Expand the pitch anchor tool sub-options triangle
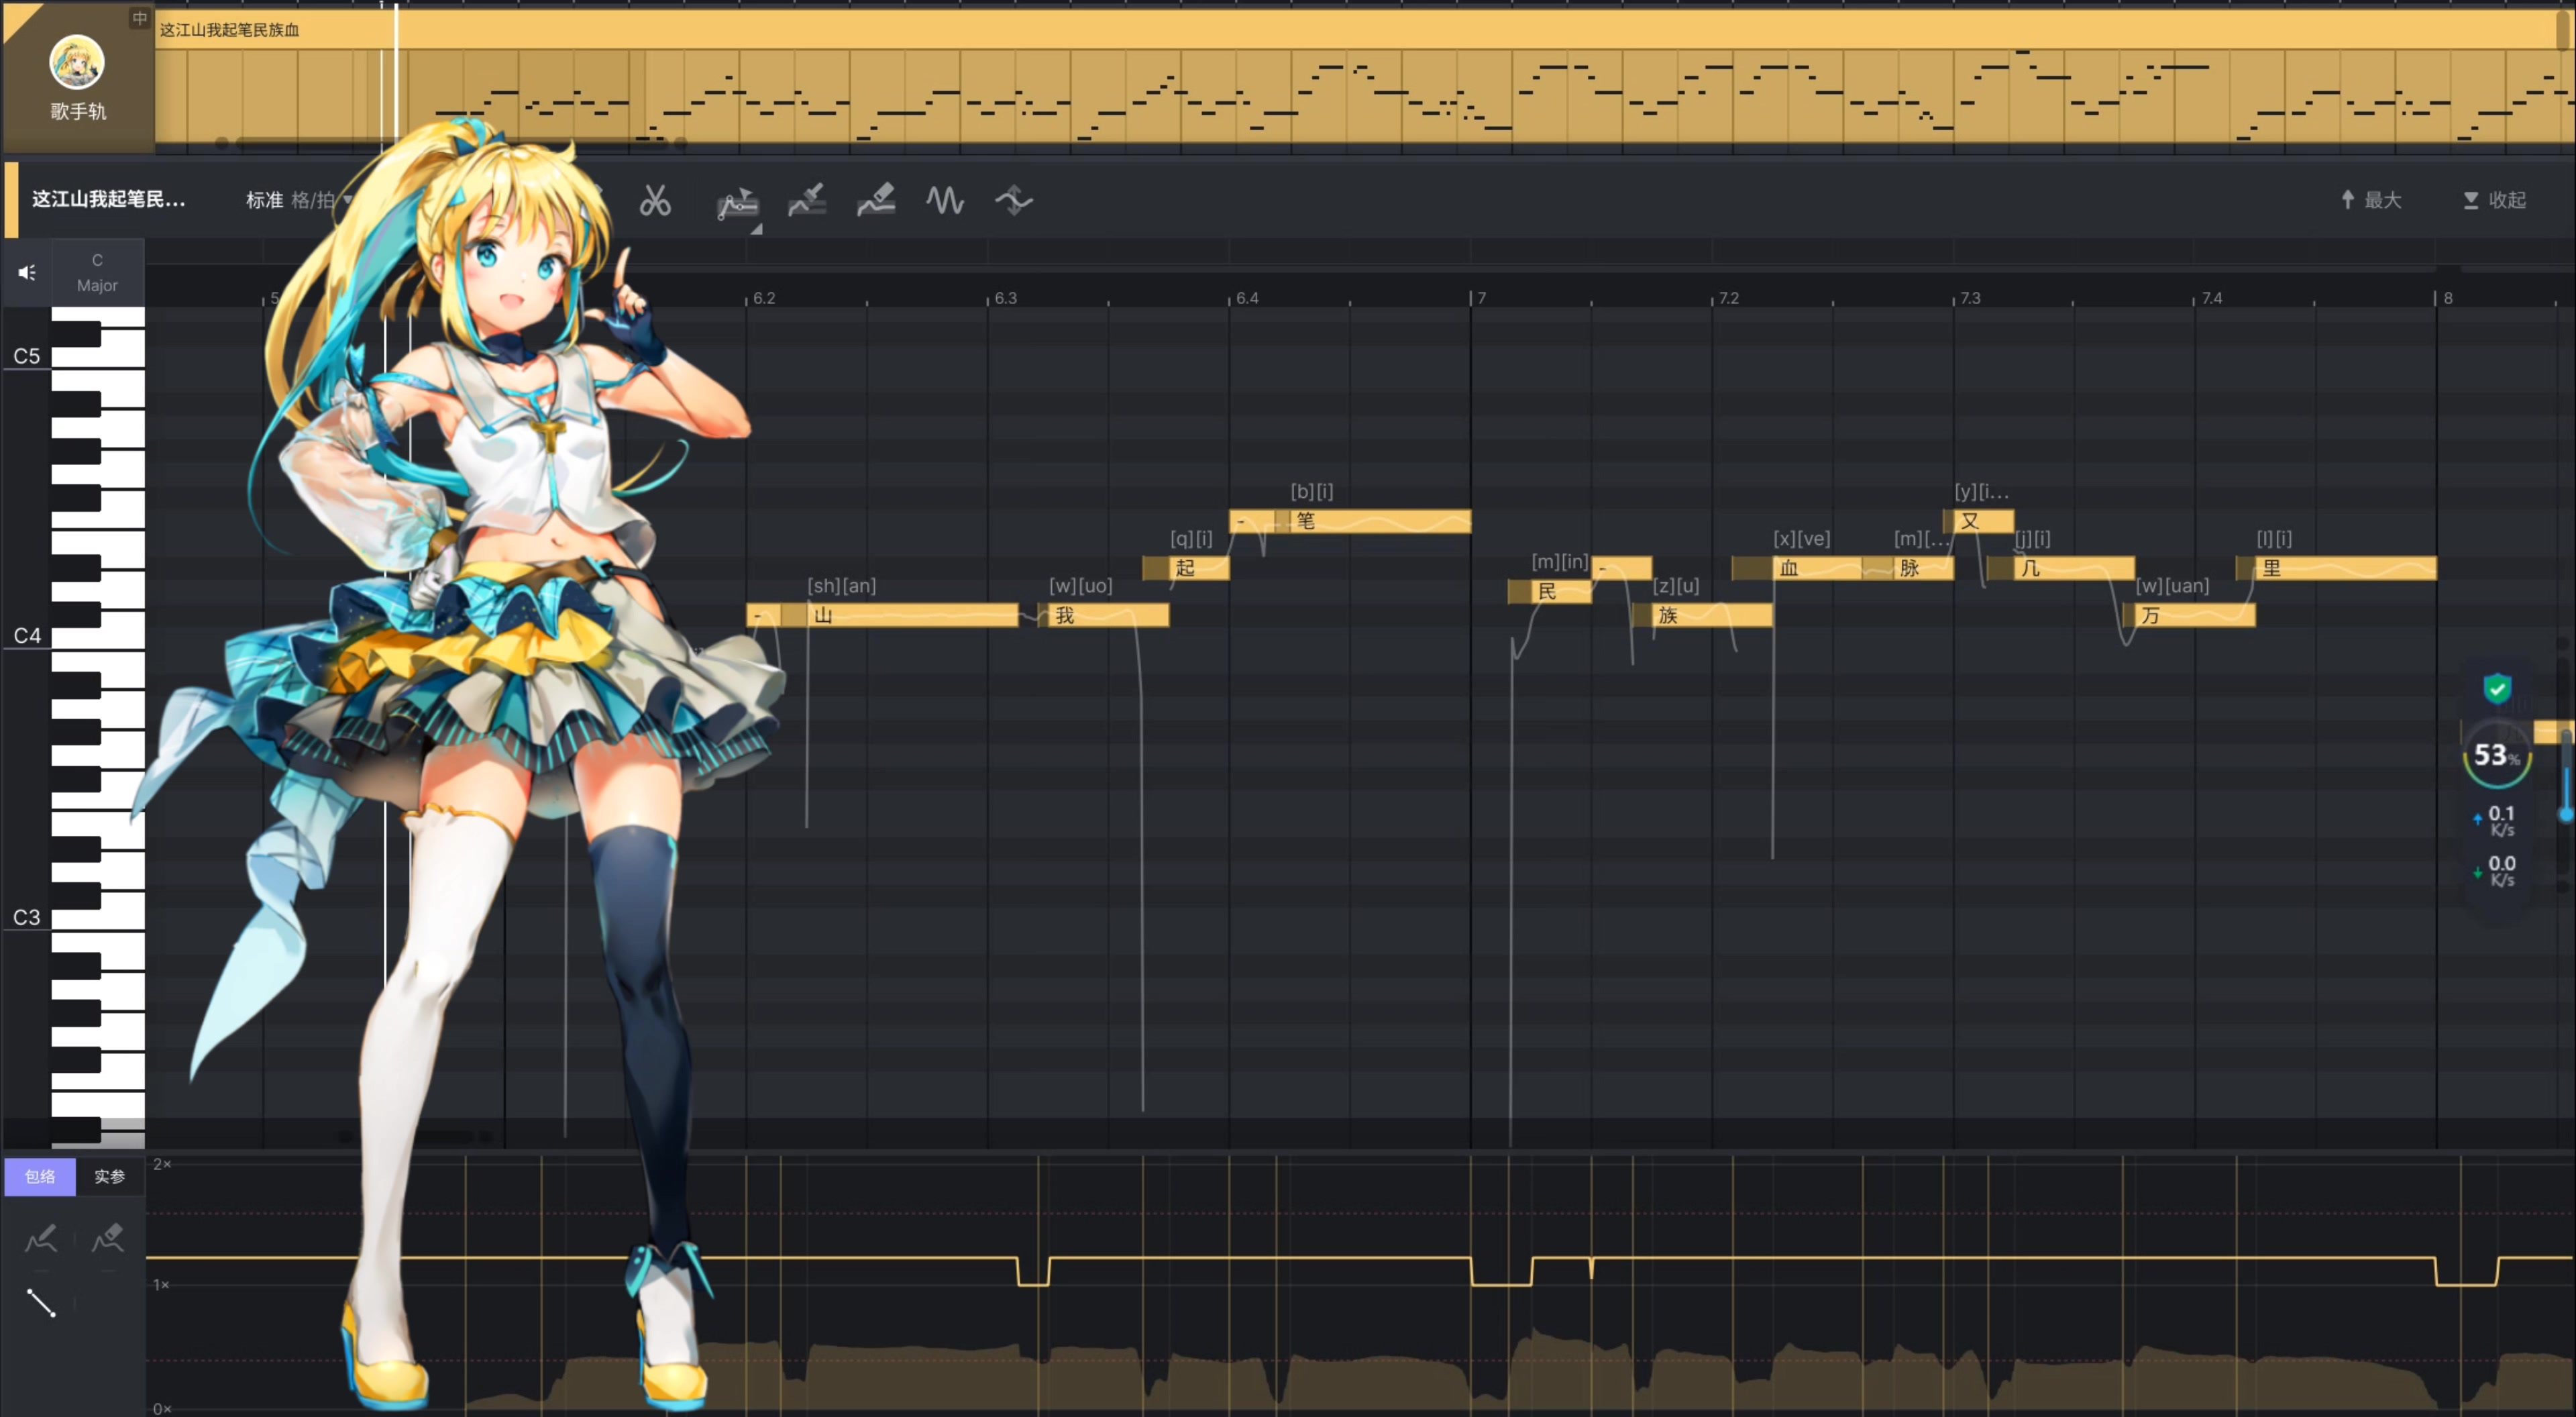Viewport: 2576px width, 1417px height. [757, 229]
